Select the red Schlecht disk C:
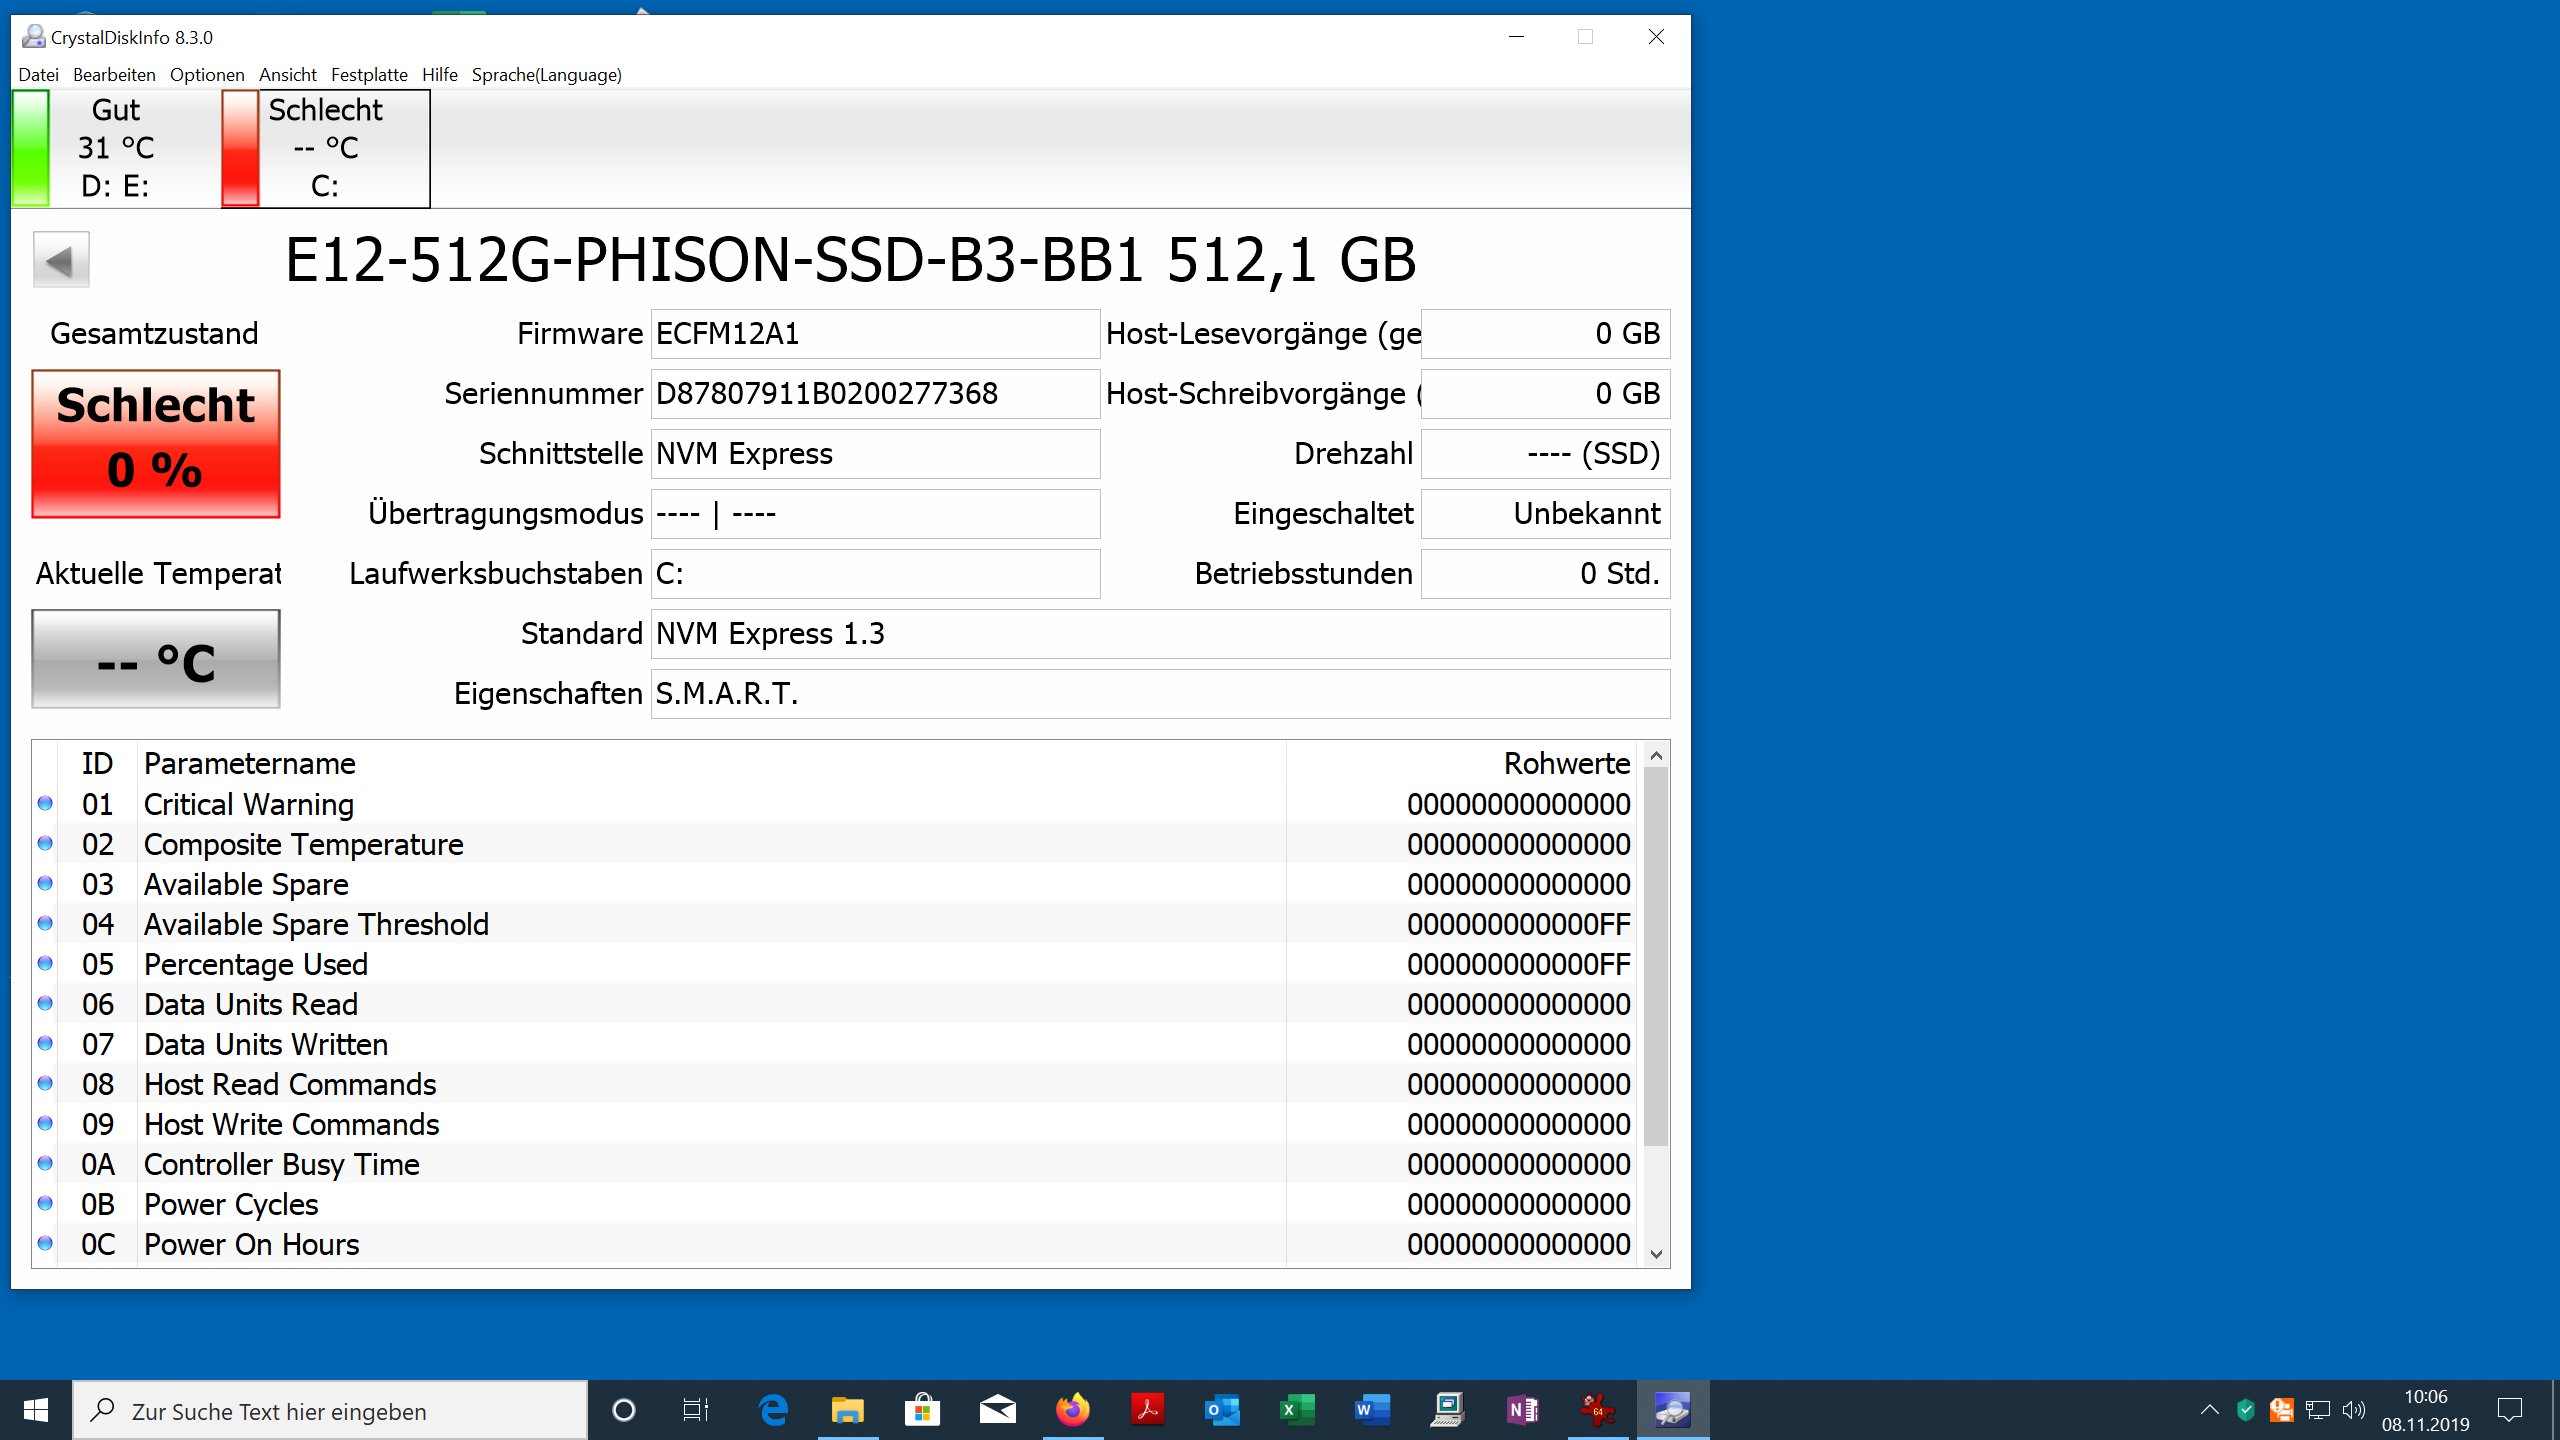The image size is (2560, 1440). click(x=325, y=148)
